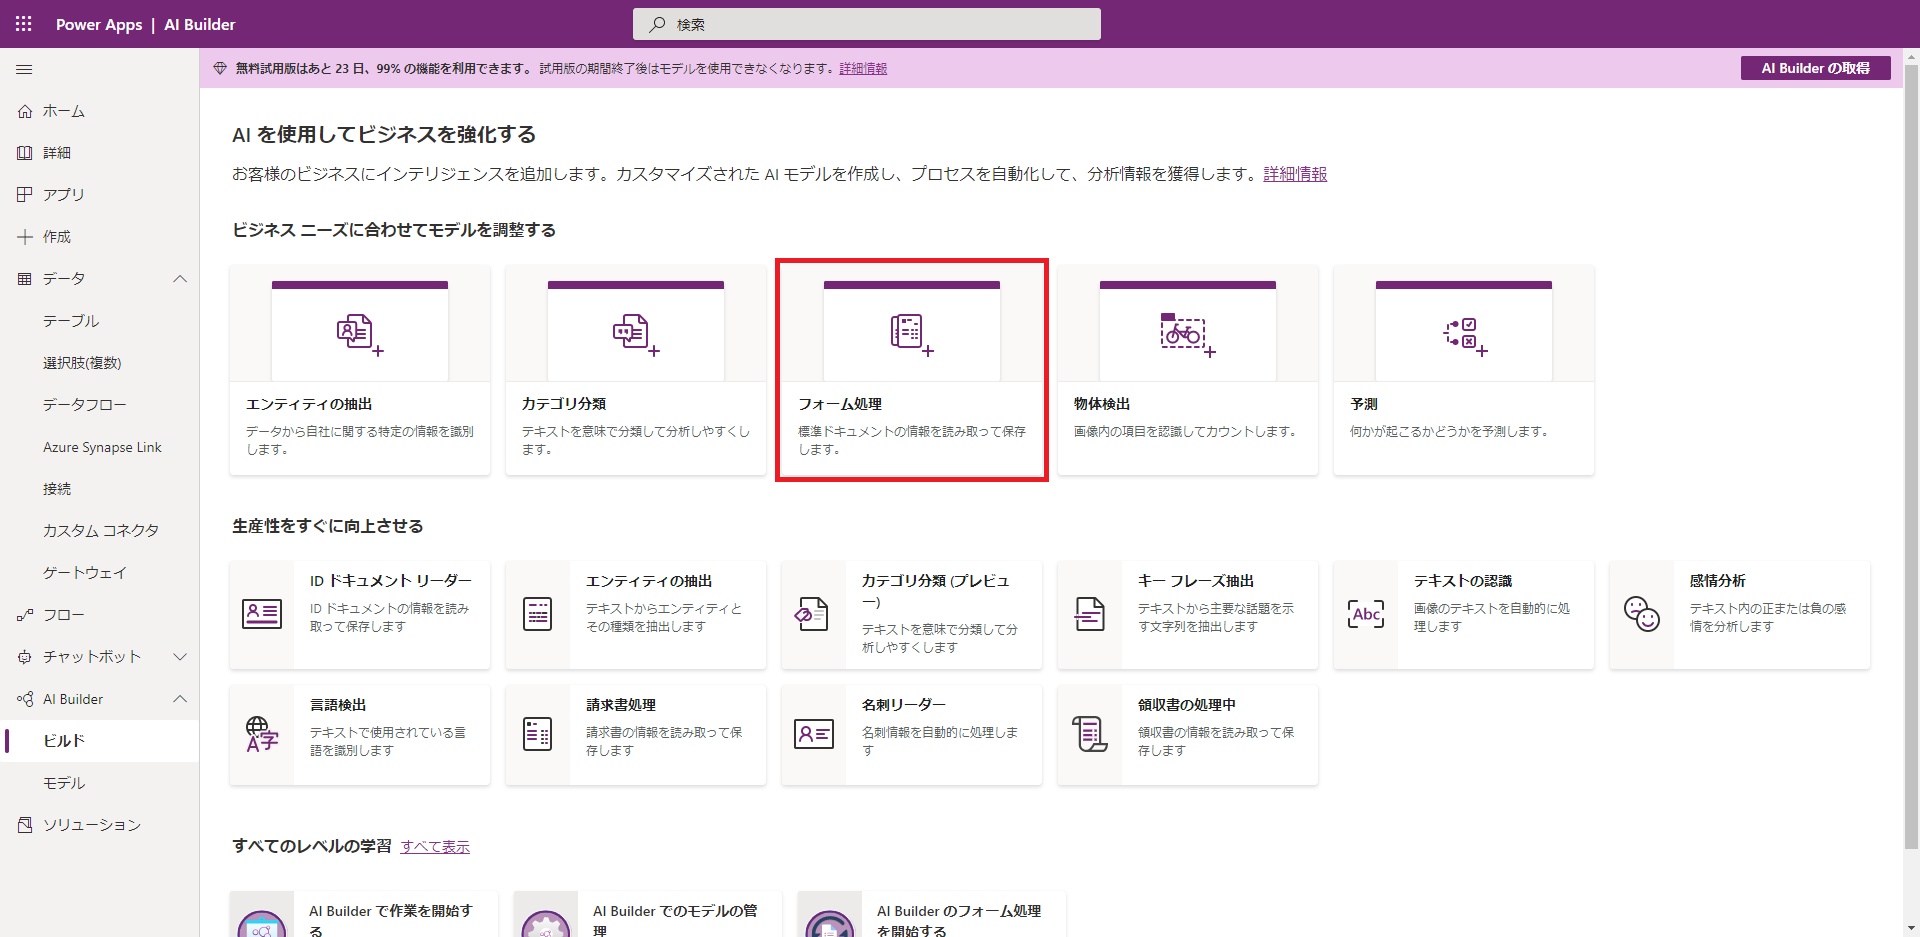Click the diamond icon in the trial banner
The image size is (1920, 937).
(220, 68)
